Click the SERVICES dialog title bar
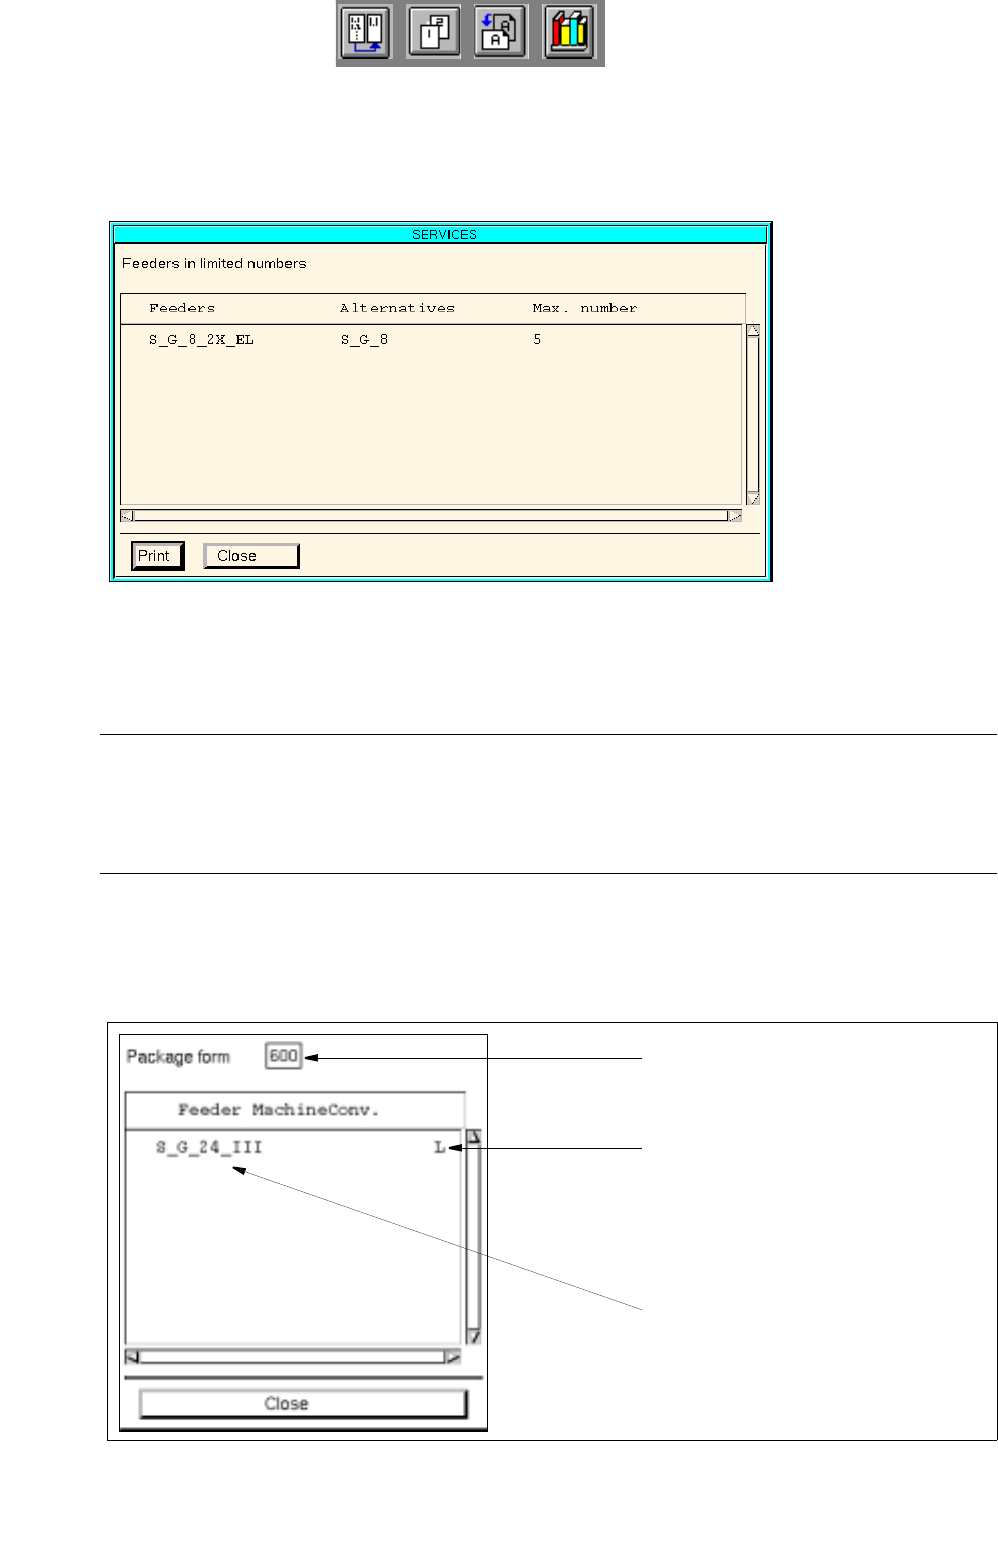 coord(441,234)
